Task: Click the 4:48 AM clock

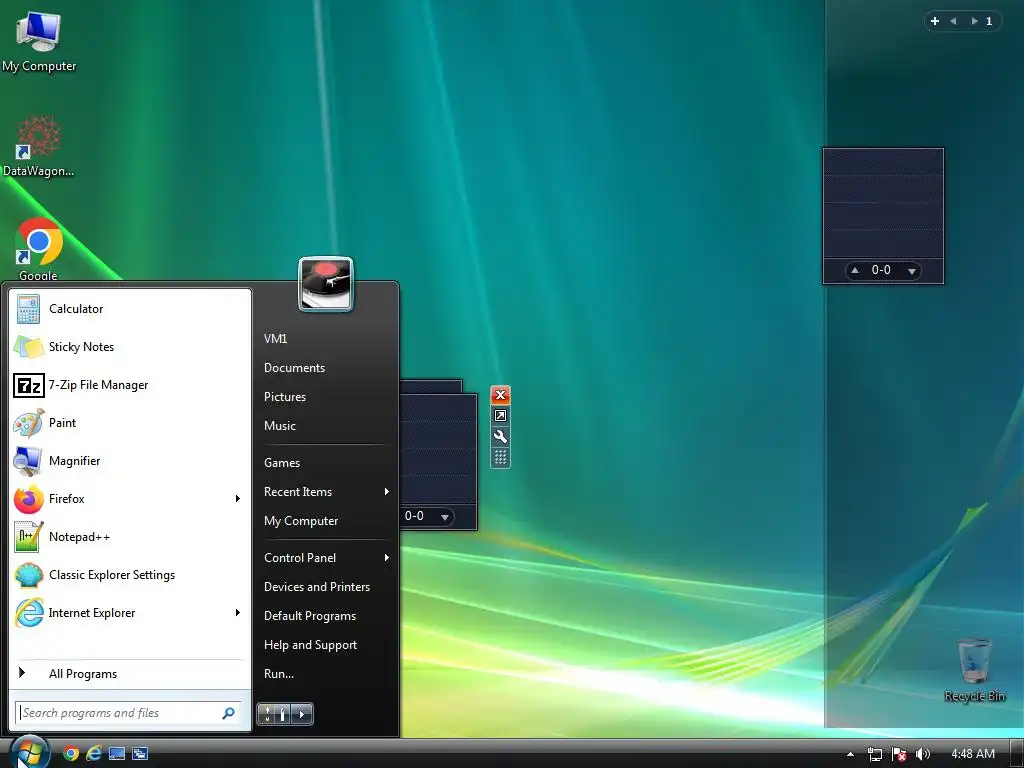Action: pyautogui.click(x=973, y=754)
